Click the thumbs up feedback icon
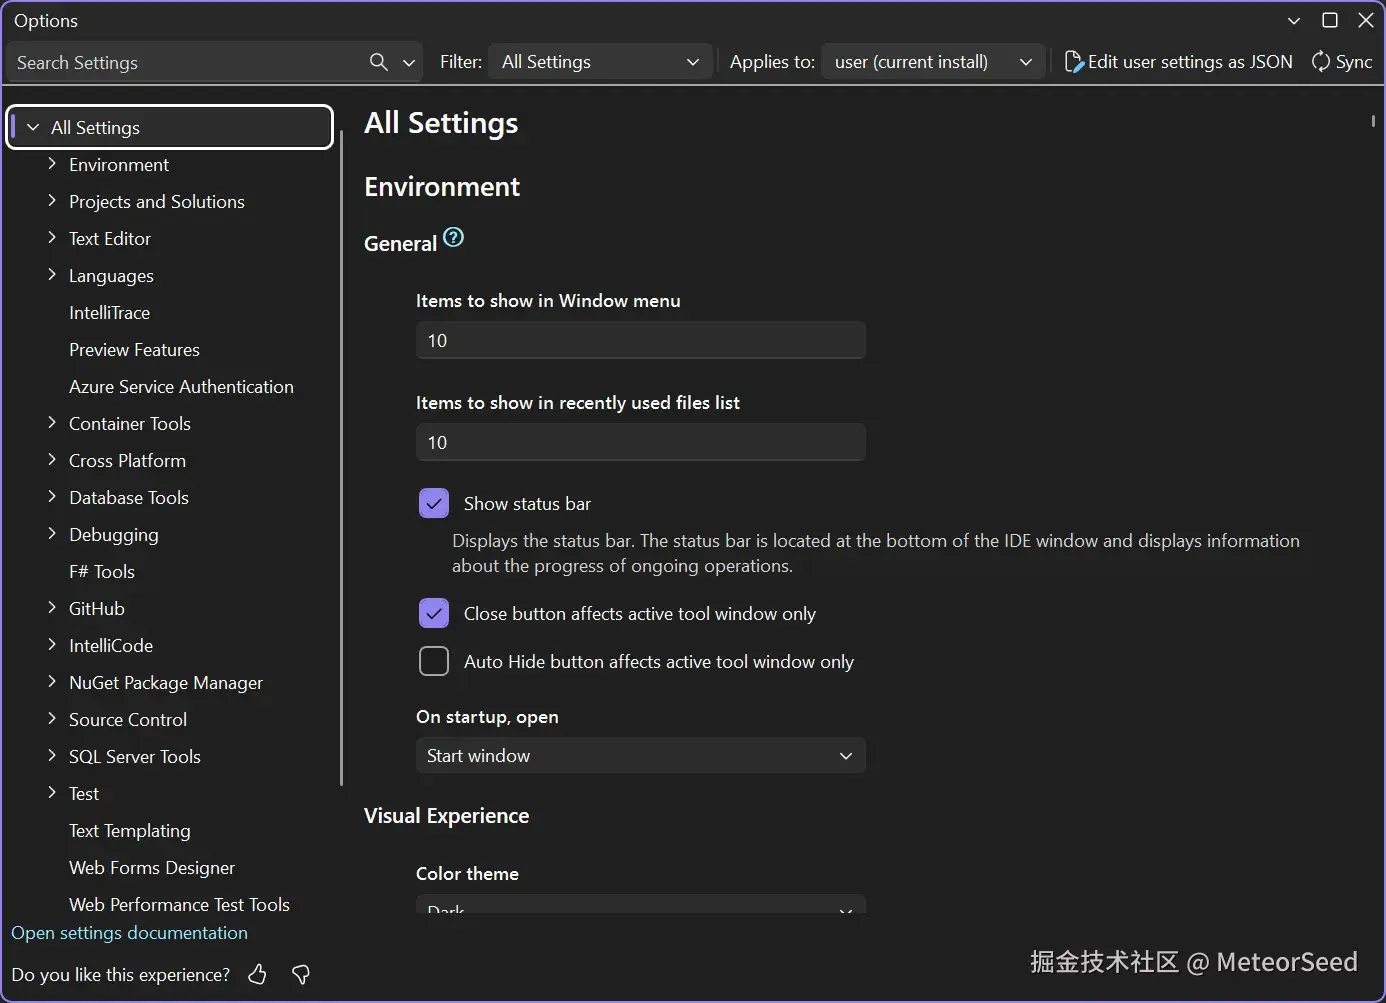This screenshot has height=1003, width=1386. [x=258, y=974]
